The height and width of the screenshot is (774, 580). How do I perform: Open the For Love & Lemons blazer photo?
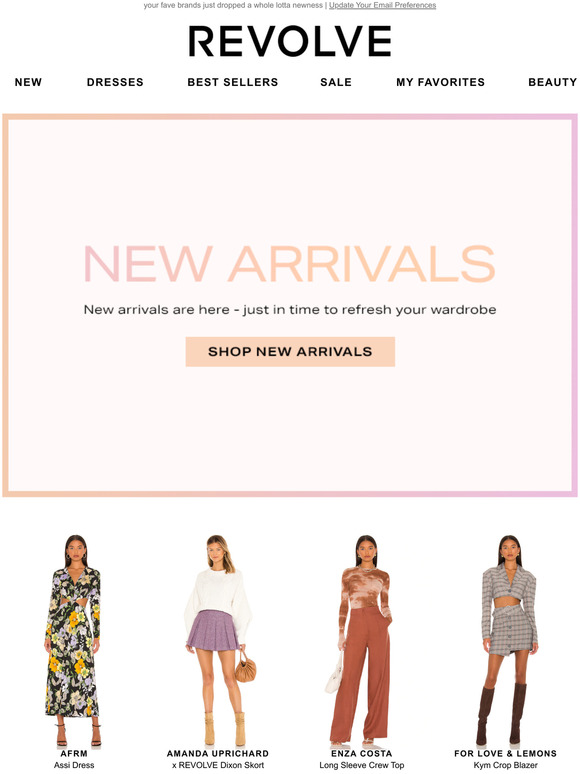tap(505, 640)
